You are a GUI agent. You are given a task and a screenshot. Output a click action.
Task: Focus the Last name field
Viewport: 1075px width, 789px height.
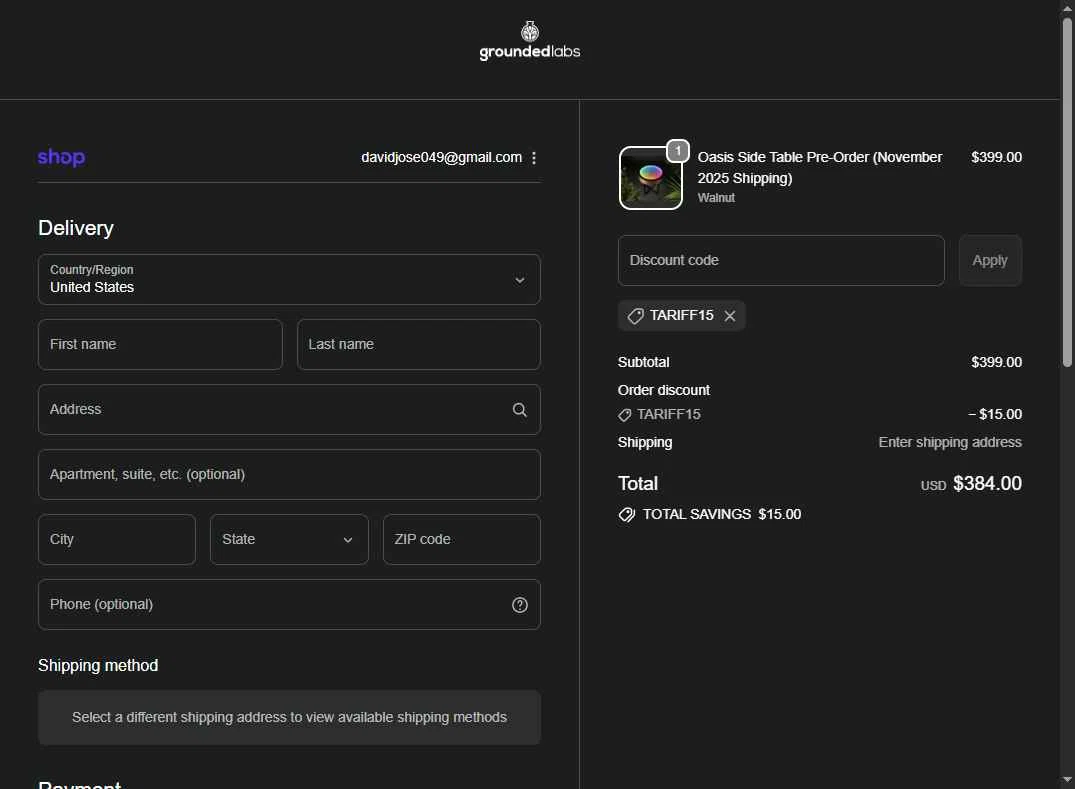(x=419, y=344)
